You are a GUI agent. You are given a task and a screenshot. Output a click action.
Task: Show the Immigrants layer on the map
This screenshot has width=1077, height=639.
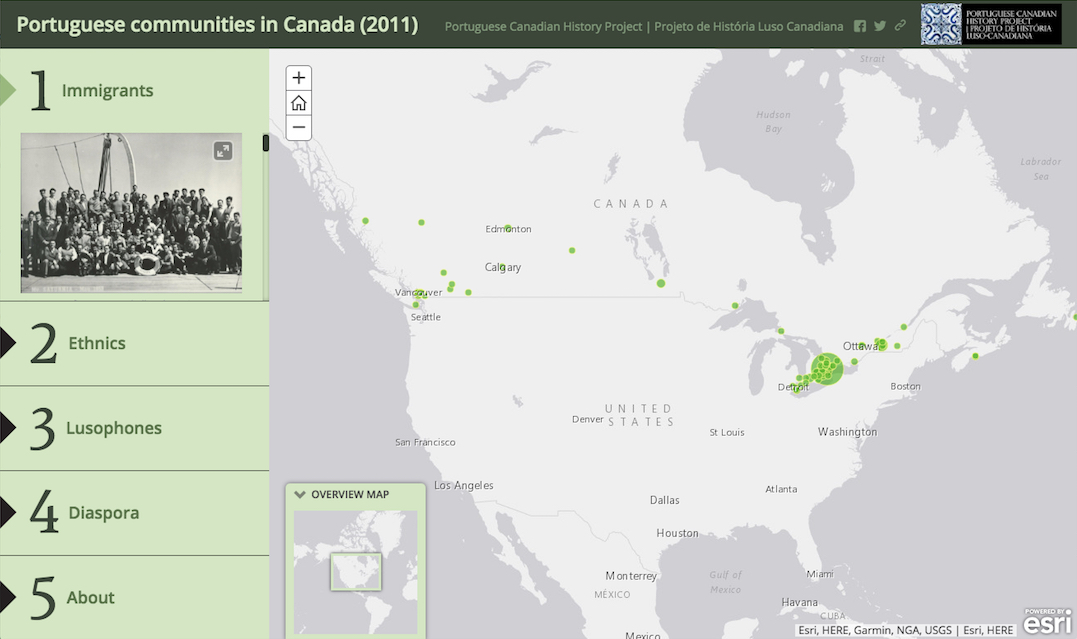pos(108,89)
